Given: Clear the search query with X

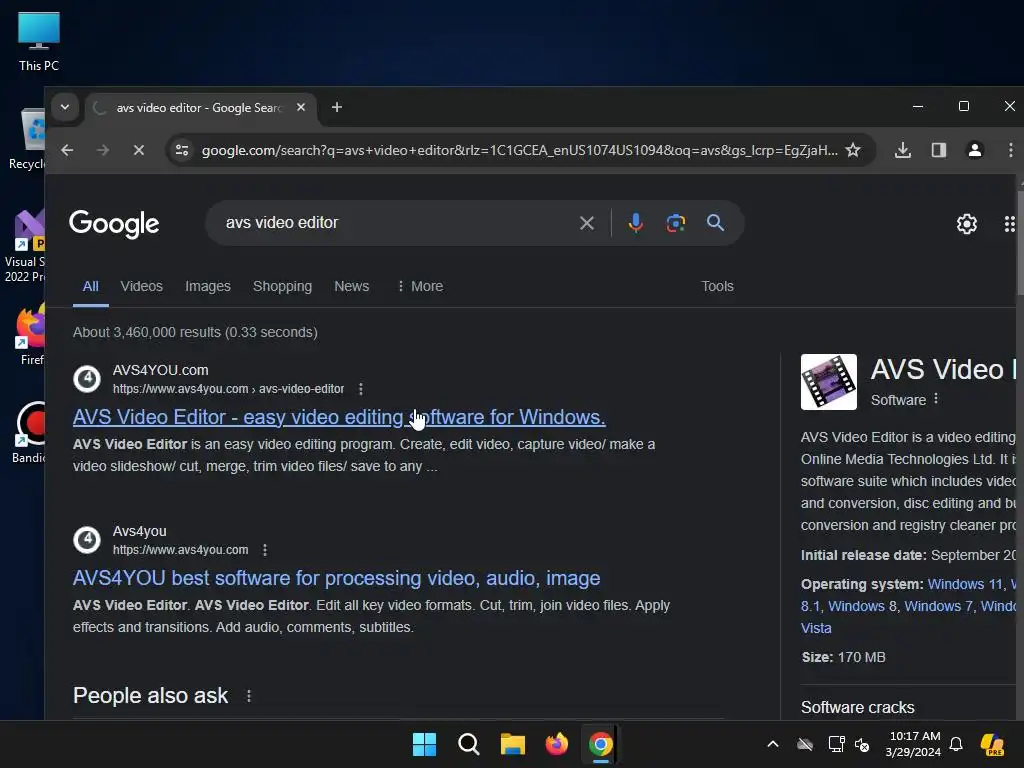Looking at the screenshot, I should (x=587, y=223).
